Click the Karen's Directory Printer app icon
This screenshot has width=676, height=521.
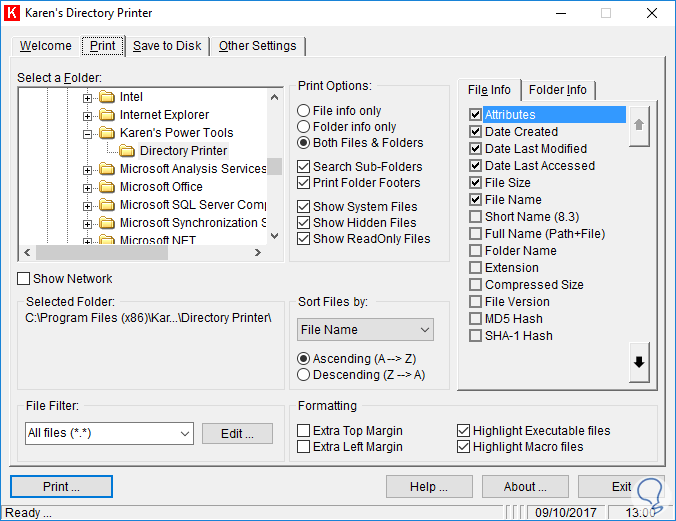pyautogui.click(x=12, y=13)
